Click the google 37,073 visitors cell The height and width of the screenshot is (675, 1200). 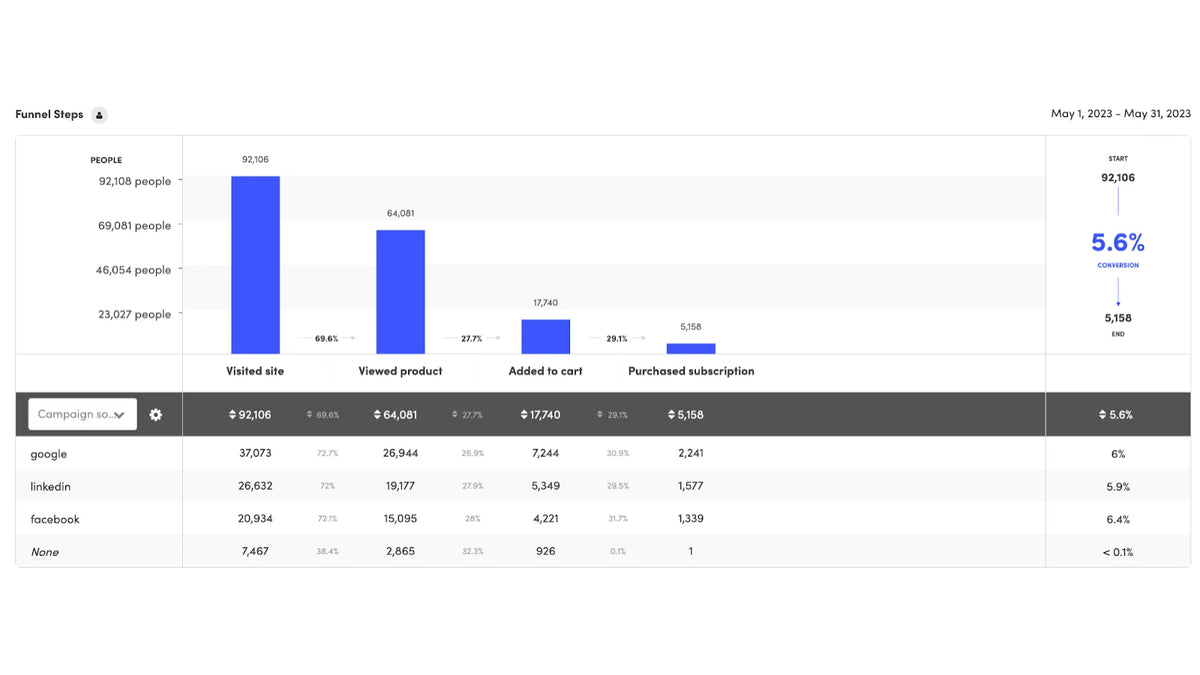pos(255,453)
